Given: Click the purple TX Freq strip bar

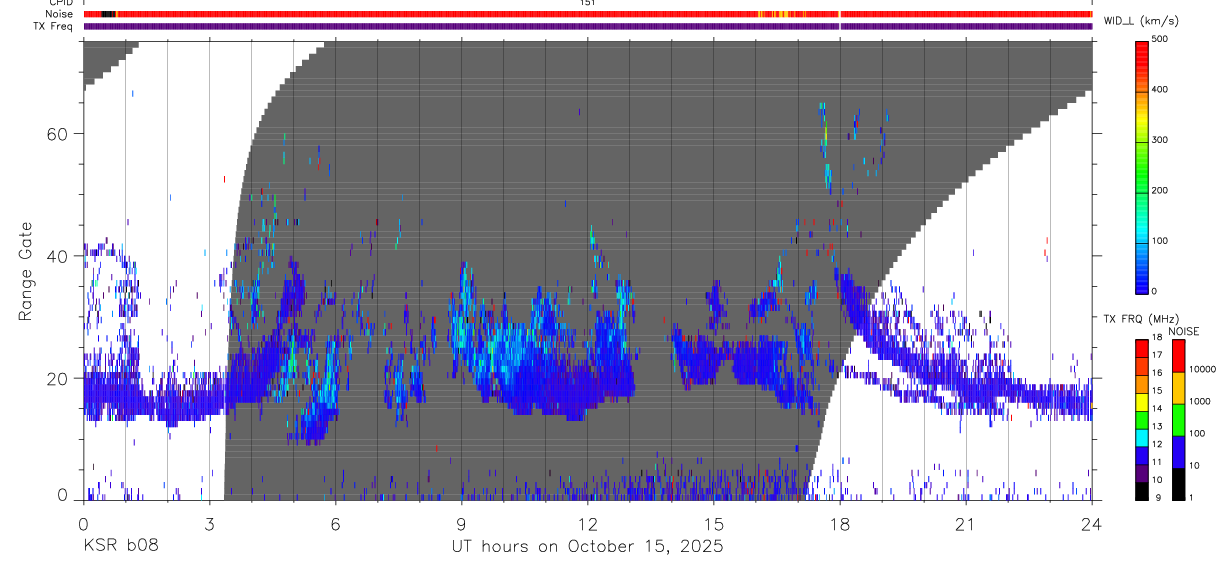Looking at the screenshot, I should (x=588, y=26).
